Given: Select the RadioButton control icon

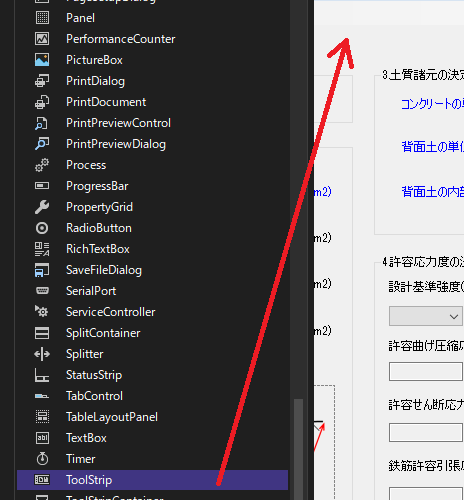Looking at the screenshot, I should [x=42, y=228].
